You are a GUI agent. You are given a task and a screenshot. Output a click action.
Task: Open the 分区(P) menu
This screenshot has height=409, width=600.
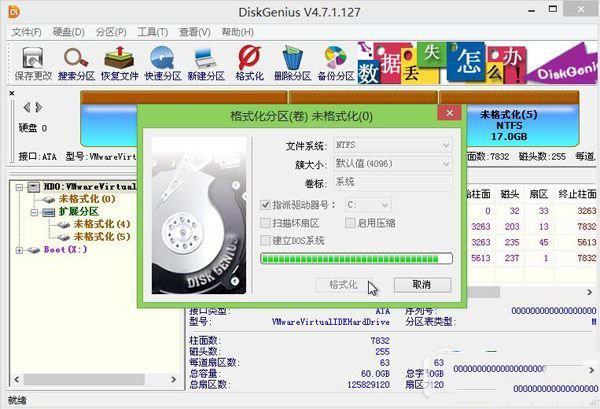(111, 32)
